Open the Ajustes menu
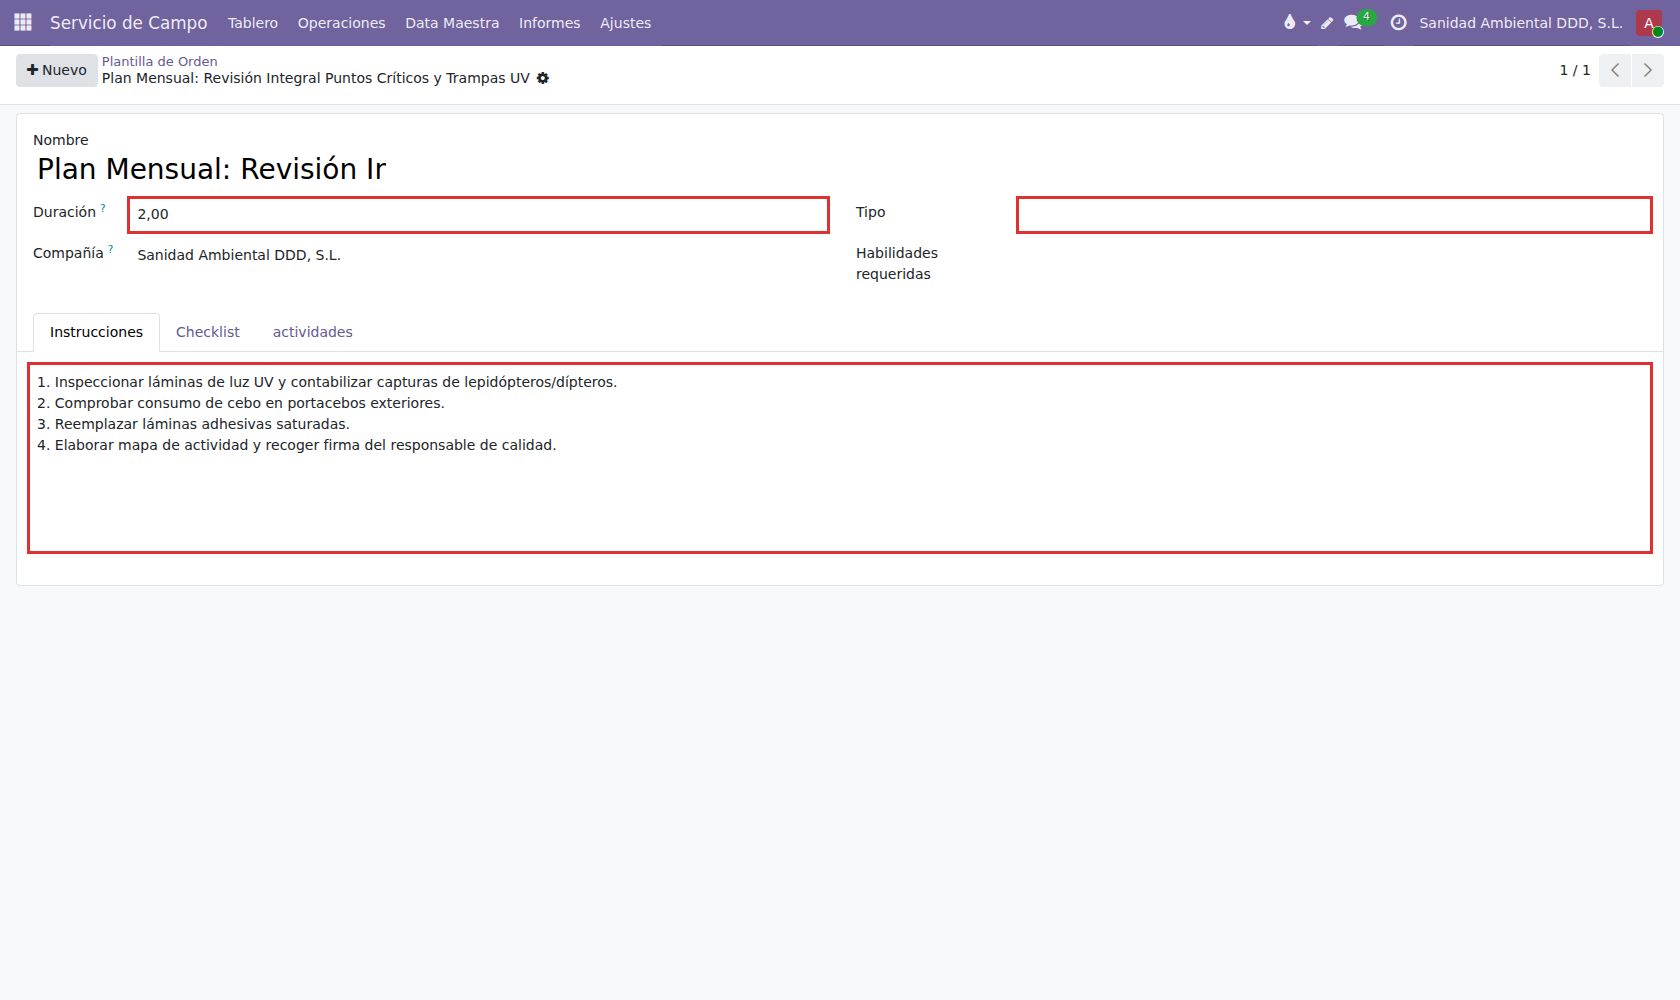 (625, 22)
